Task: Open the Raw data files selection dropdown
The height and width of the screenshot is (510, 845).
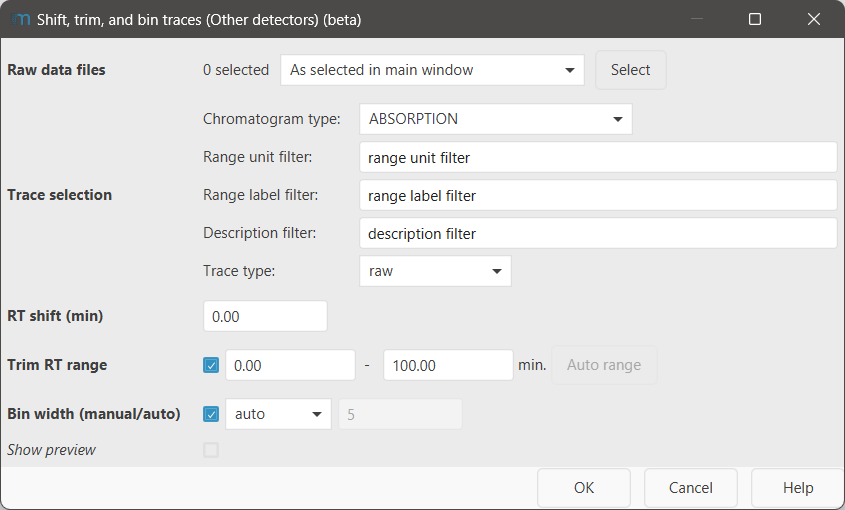Action: 432,70
